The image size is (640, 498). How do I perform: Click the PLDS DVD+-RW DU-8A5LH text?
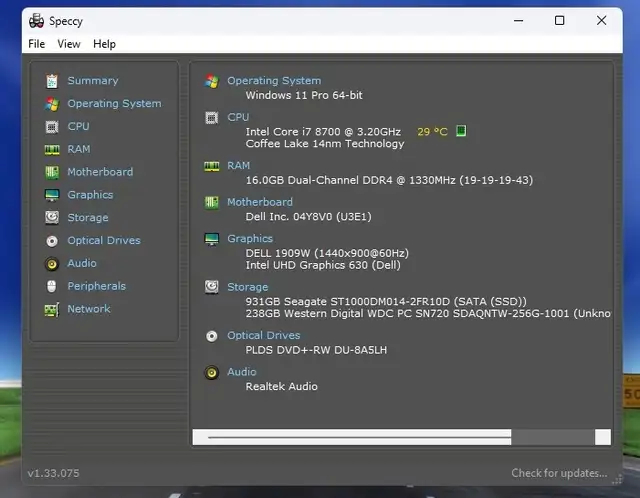[316, 350]
